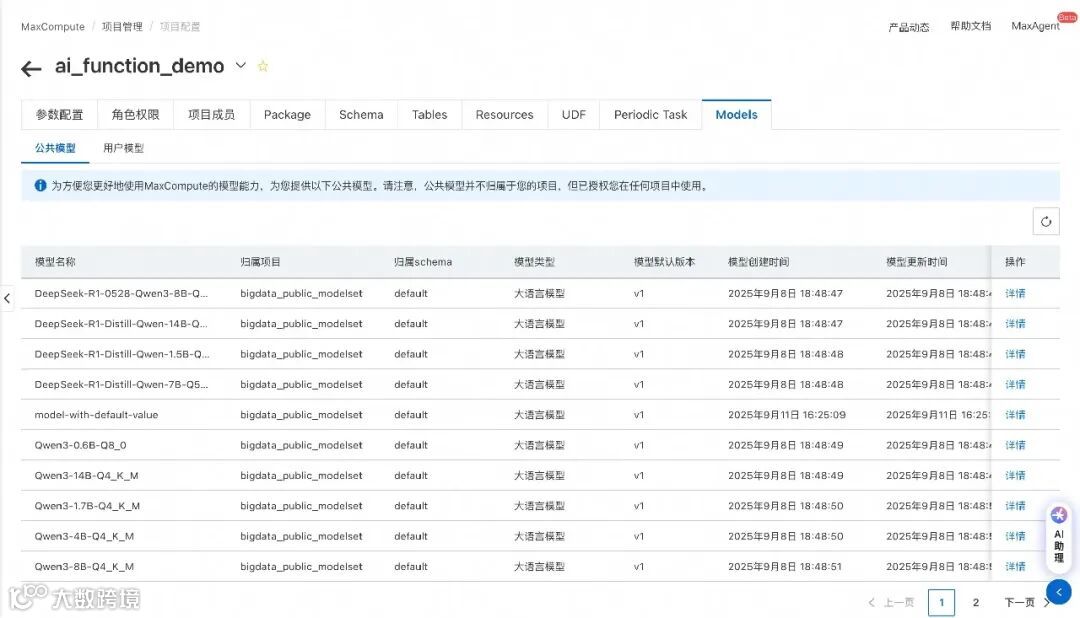Screen dimensions: 1080x618
Task: Open the 项目成员 tab
Action: pyautogui.click(x=211, y=114)
